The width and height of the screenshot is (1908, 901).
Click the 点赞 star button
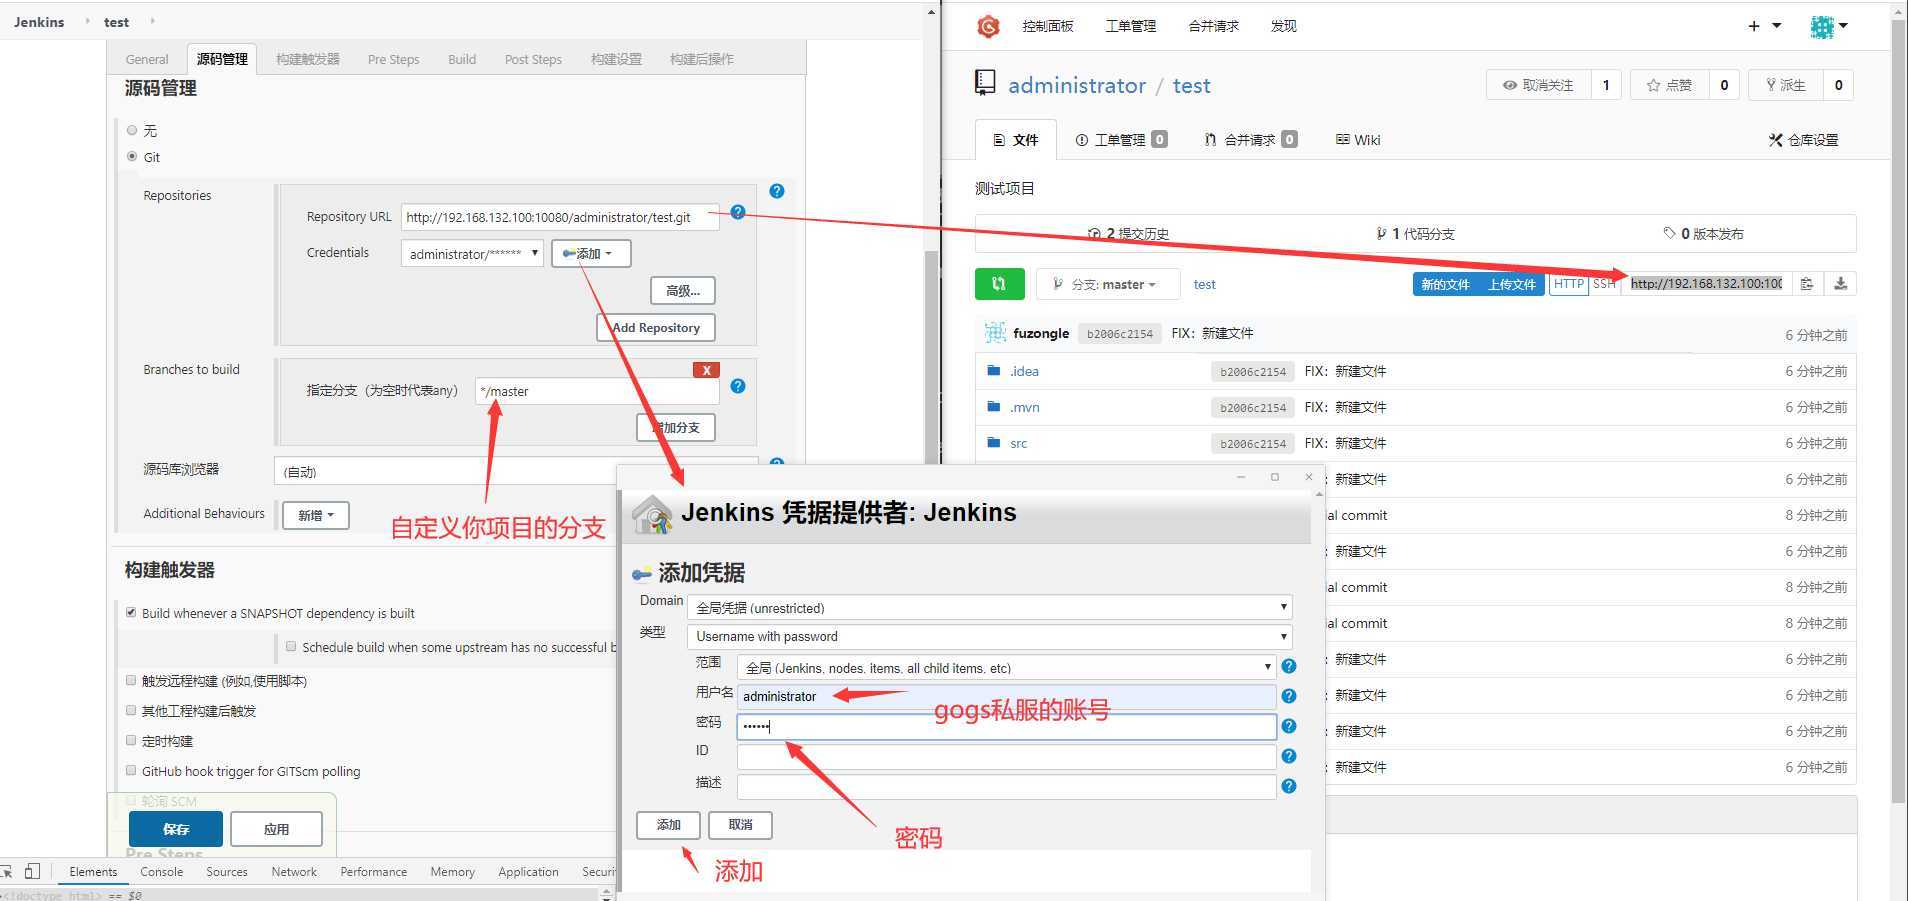[1670, 85]
